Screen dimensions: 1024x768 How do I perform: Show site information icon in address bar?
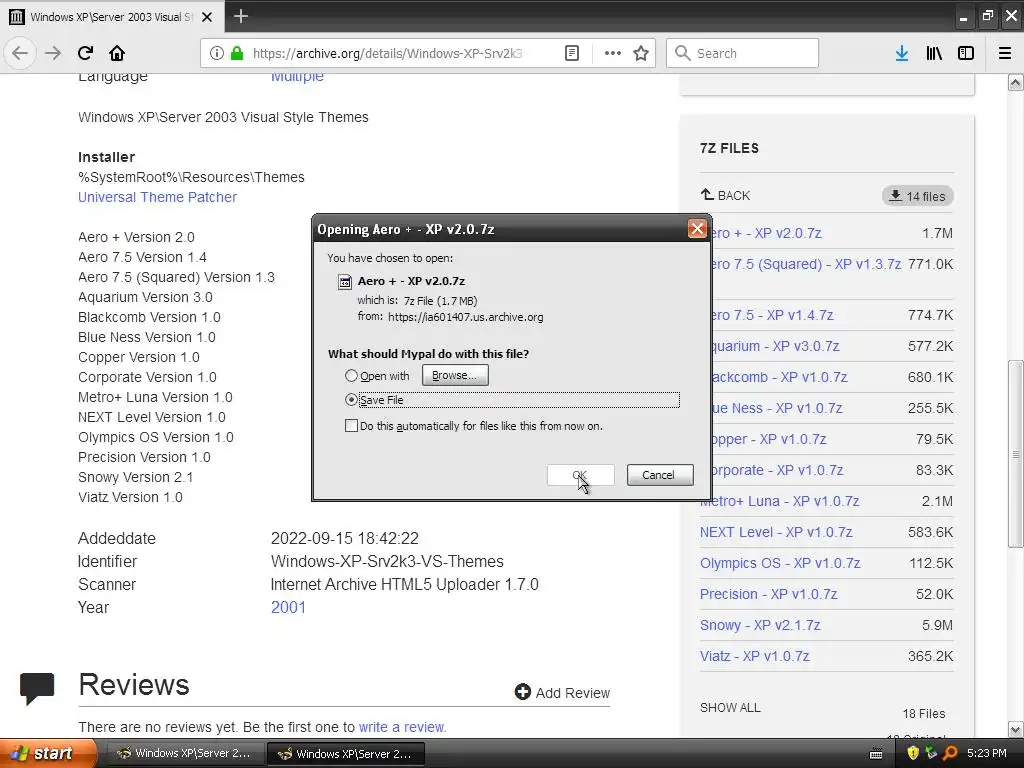pos(217,53)
